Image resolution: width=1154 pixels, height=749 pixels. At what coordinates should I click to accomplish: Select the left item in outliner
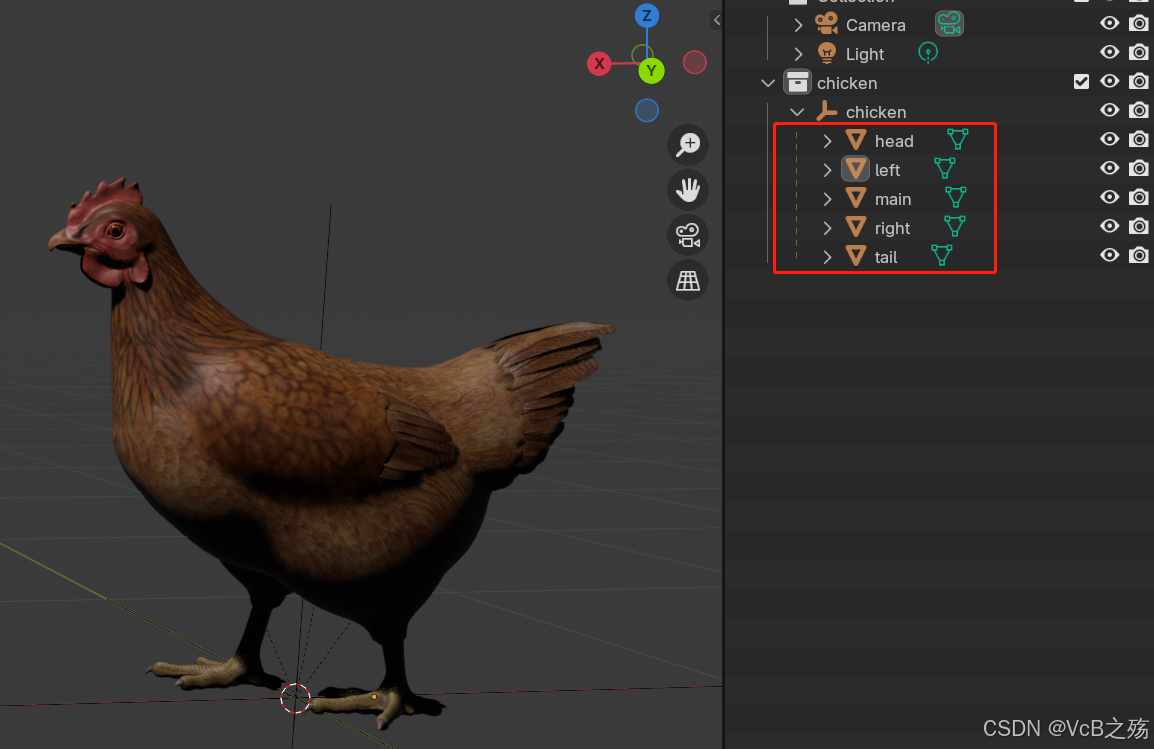point(888,170)
